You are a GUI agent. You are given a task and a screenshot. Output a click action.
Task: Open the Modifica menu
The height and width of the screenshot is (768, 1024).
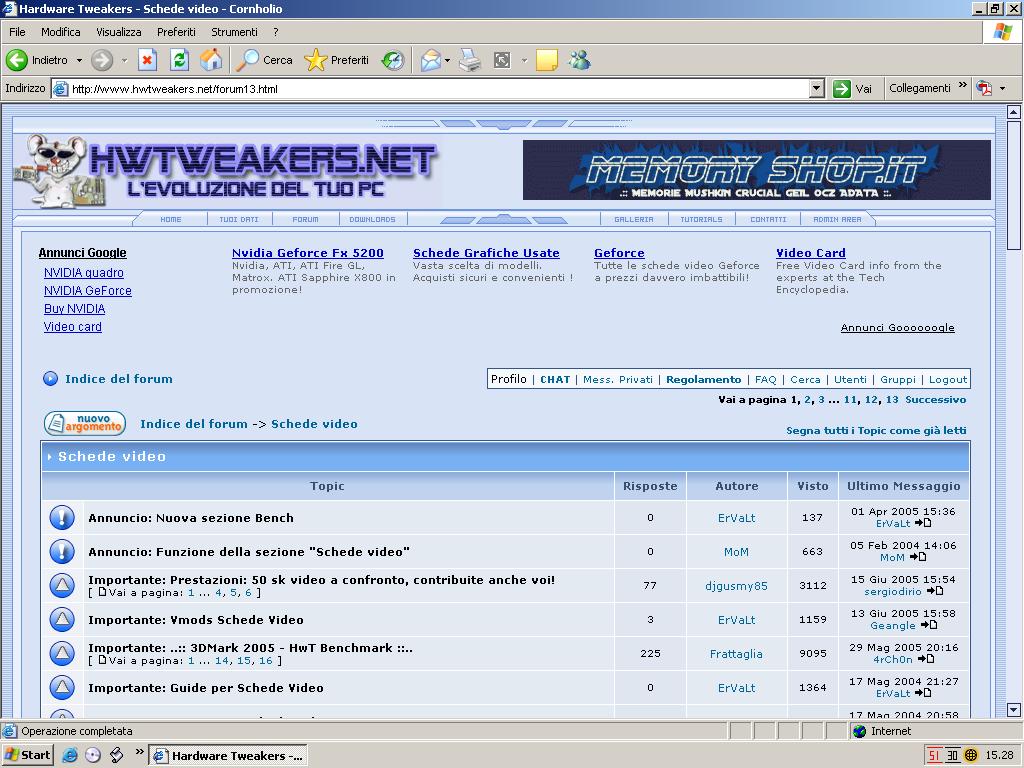[61, 32]
